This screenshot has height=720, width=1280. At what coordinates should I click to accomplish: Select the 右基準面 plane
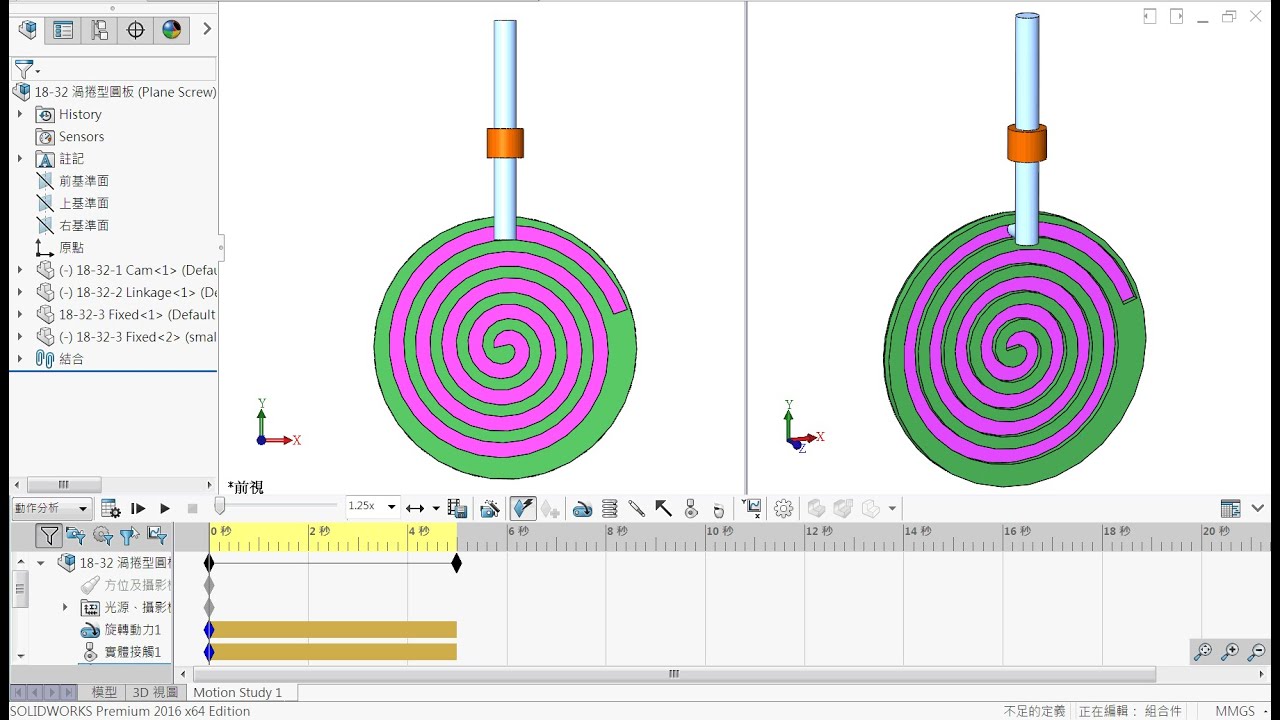[84, 225]
